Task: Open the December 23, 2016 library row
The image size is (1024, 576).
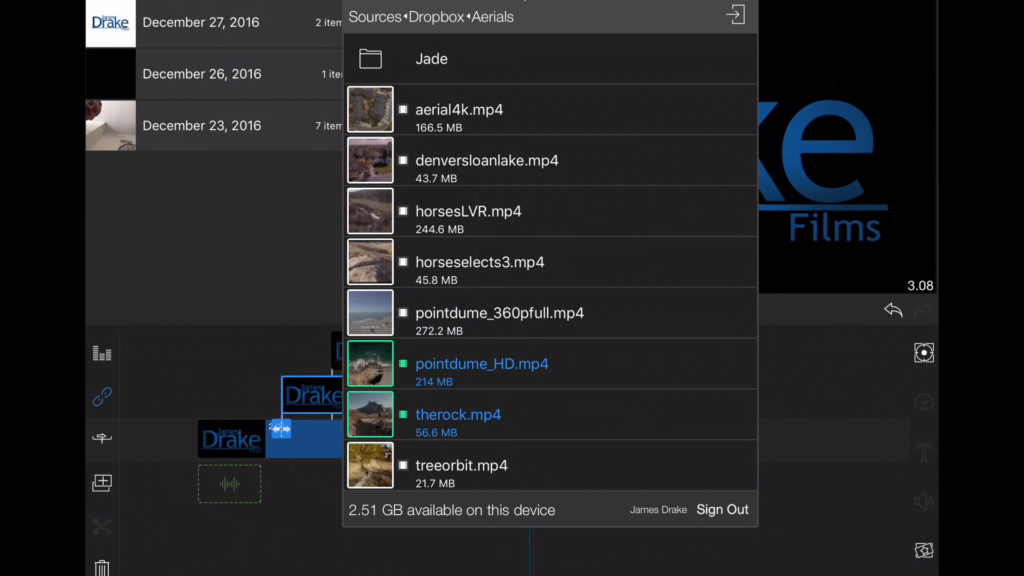Action: (x=214, y=125)
